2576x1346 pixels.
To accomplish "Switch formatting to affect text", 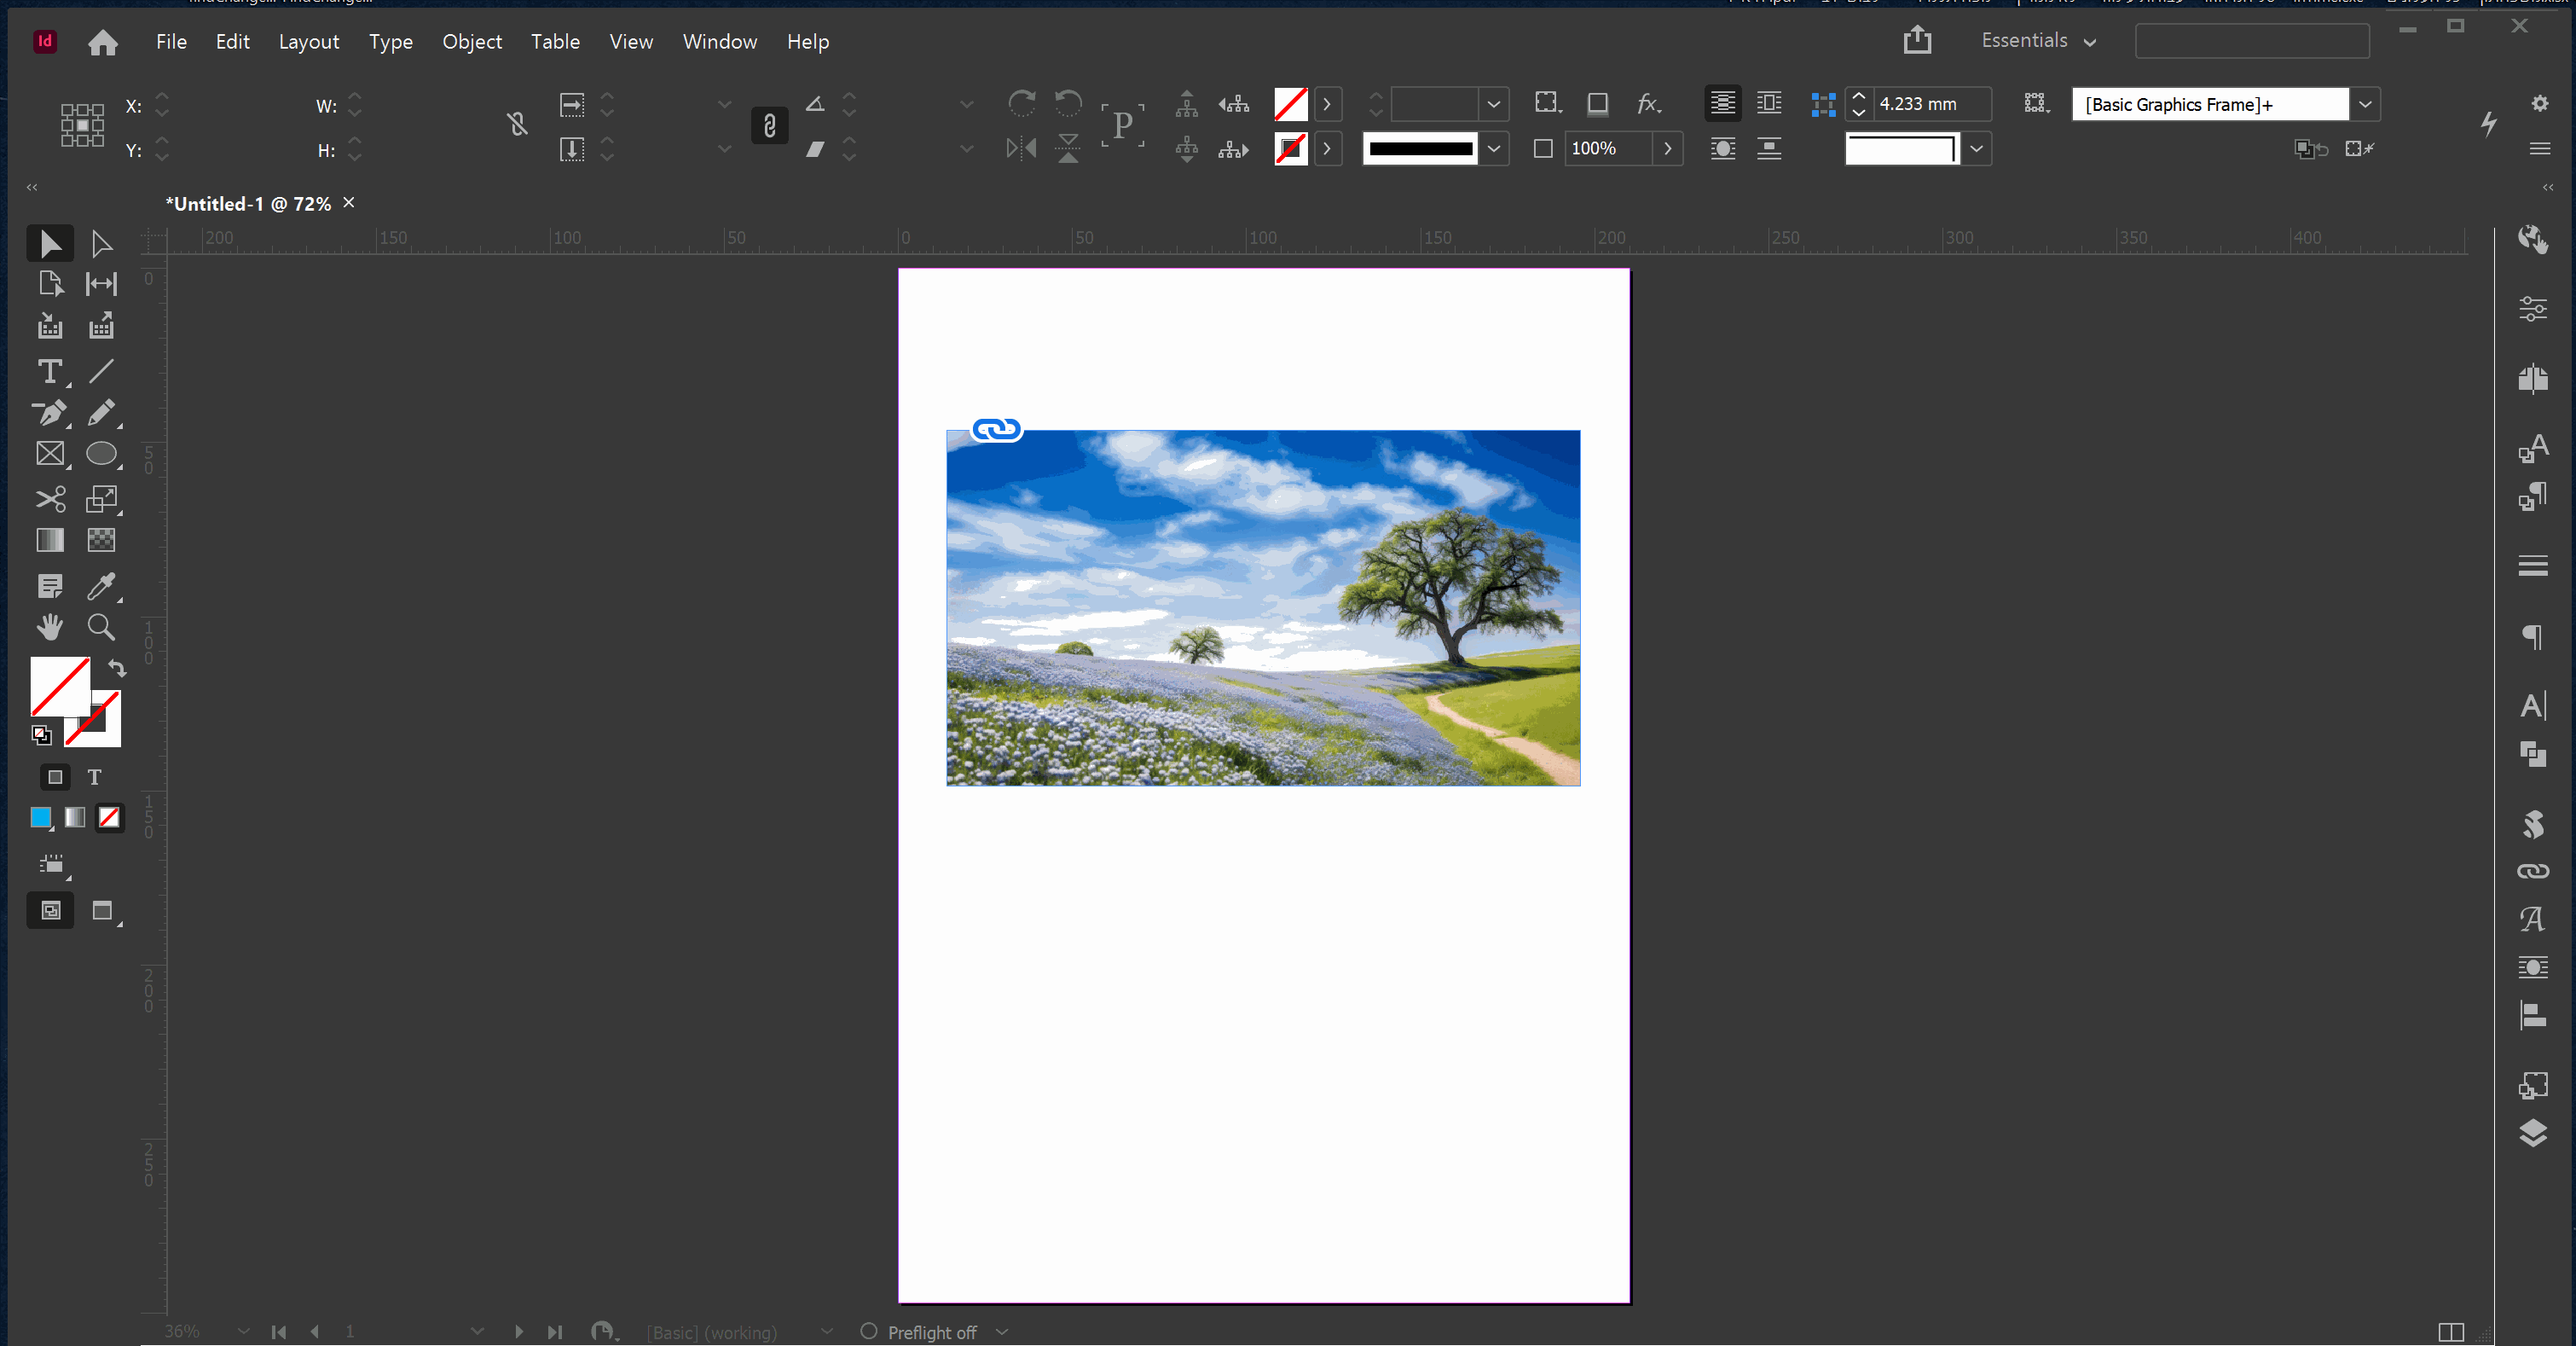I will click(x=95, y=777).
